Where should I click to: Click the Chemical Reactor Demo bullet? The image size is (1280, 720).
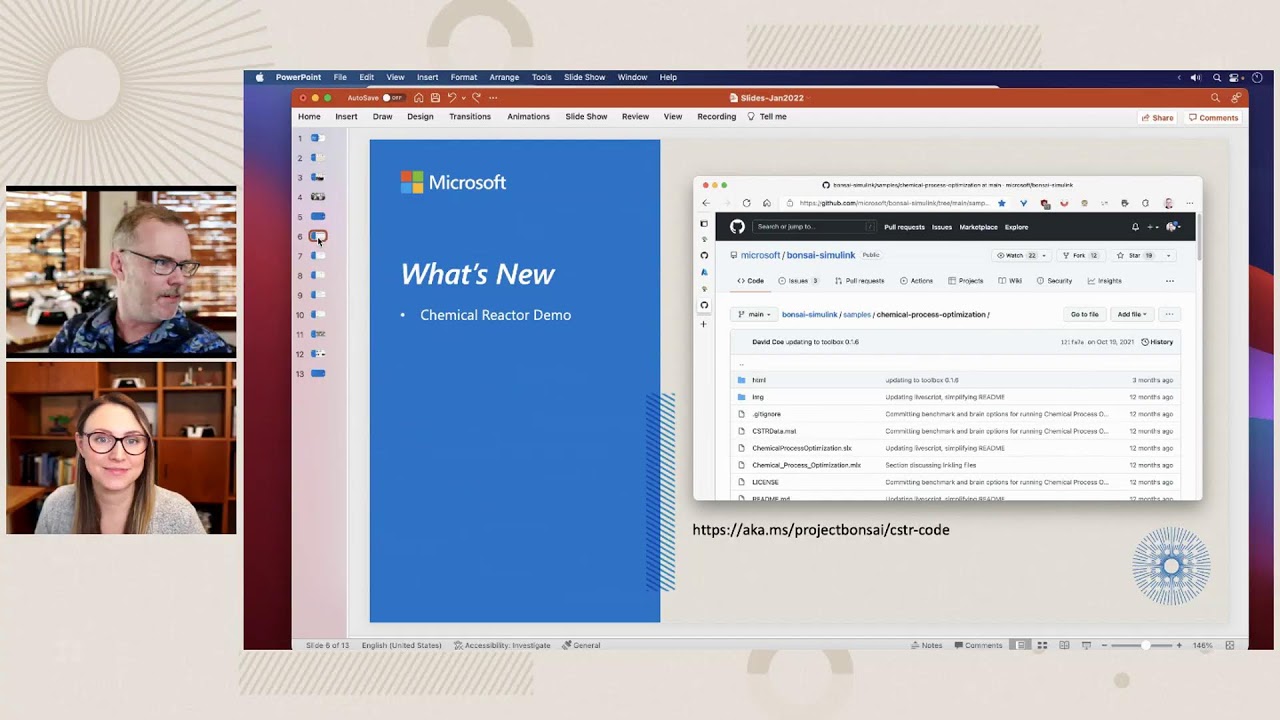point(495,315)
